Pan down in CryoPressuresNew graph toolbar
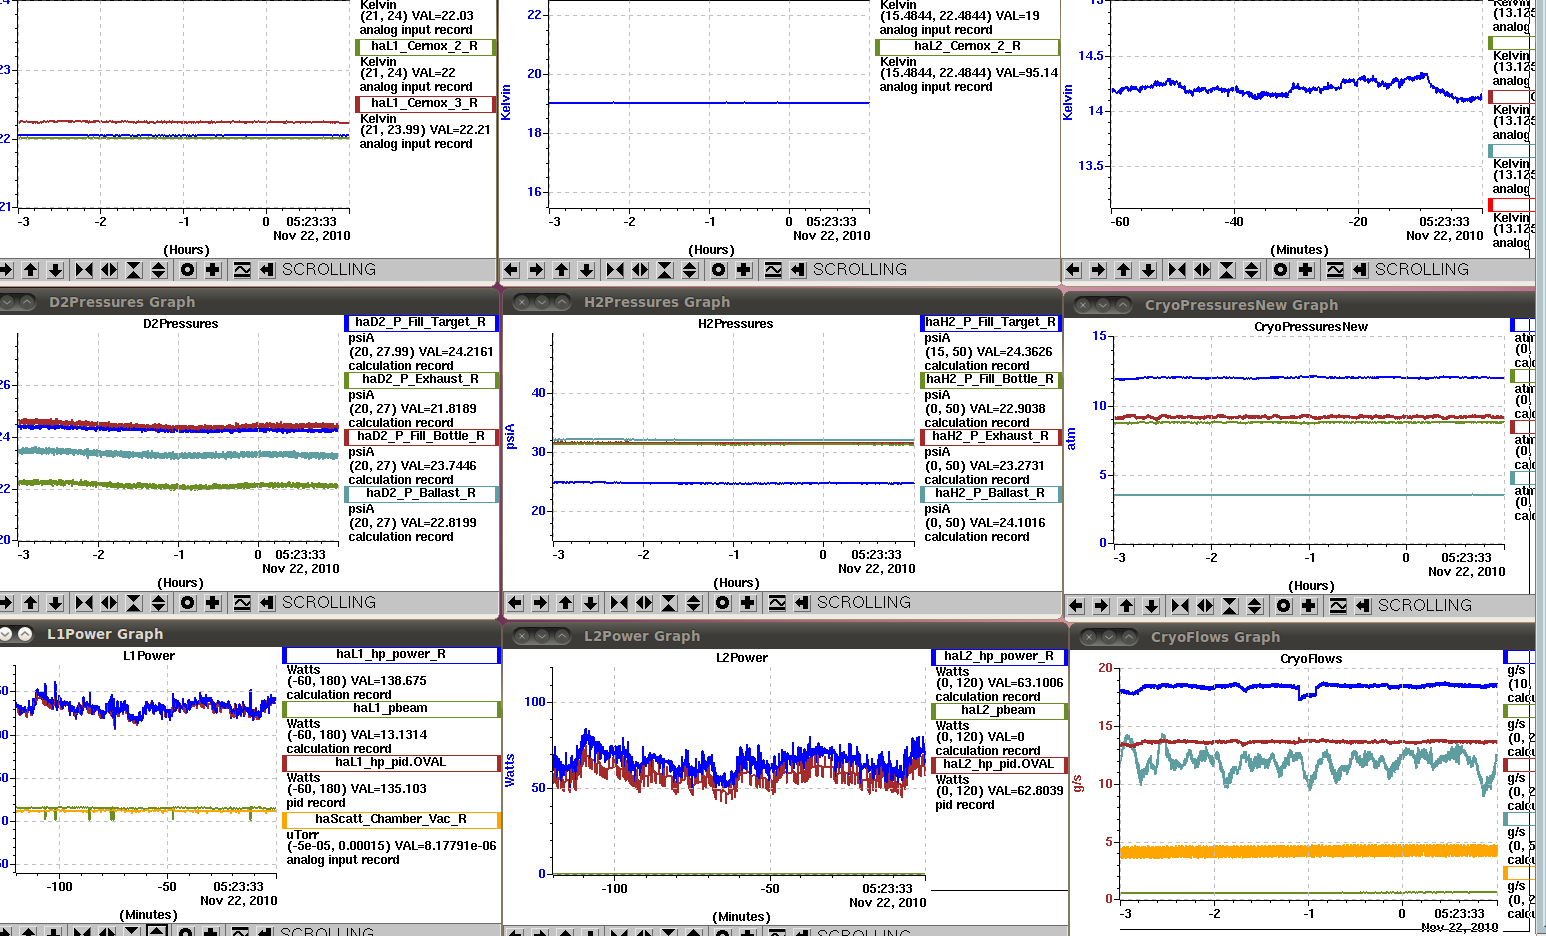 1152,606
